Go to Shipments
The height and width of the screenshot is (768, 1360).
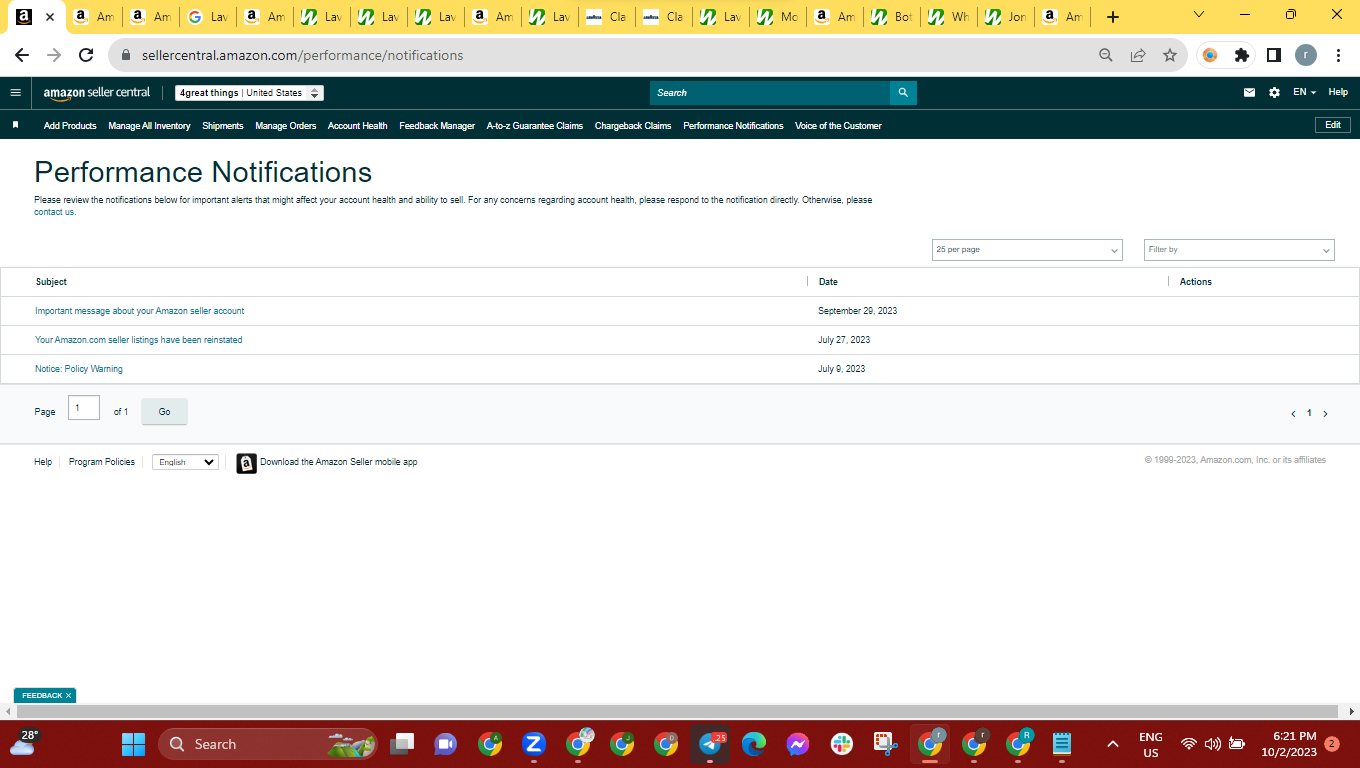coord(223,126)
